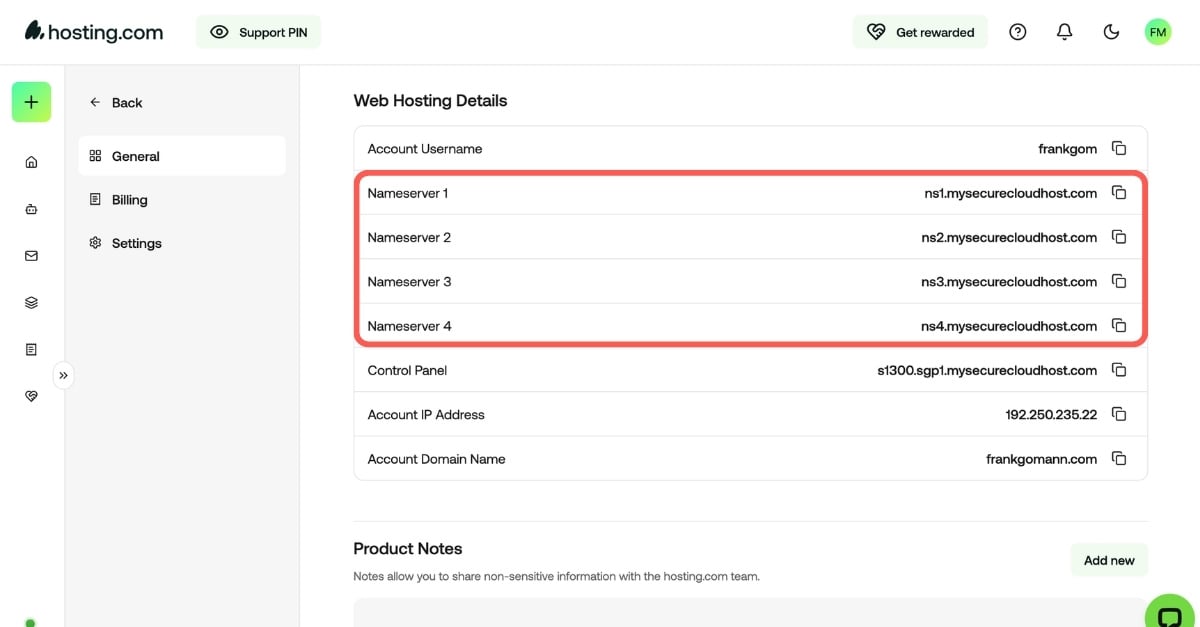Go Back using the arrow link
This screenshot has height=627, width=1200.
click(x=116, y=102)
